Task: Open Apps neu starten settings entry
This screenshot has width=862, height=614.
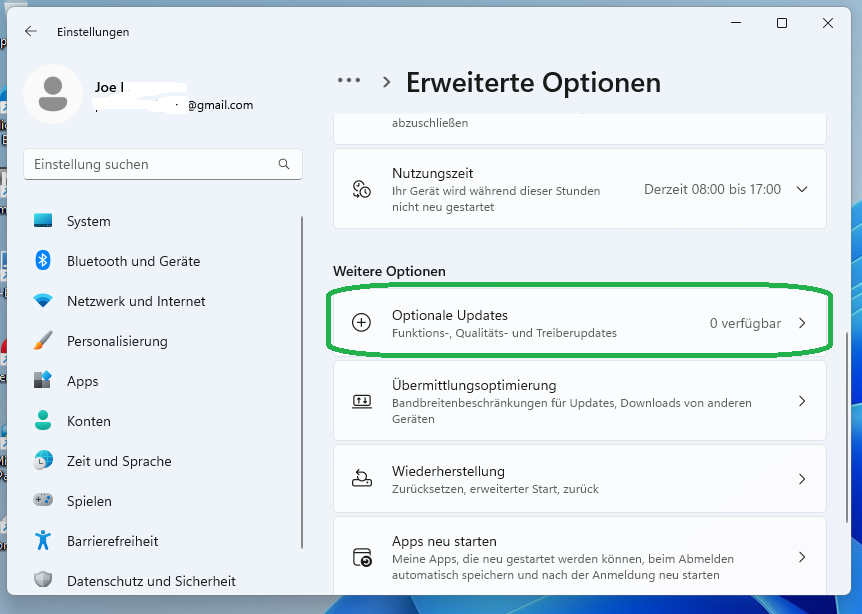Action: coord(579,557)
